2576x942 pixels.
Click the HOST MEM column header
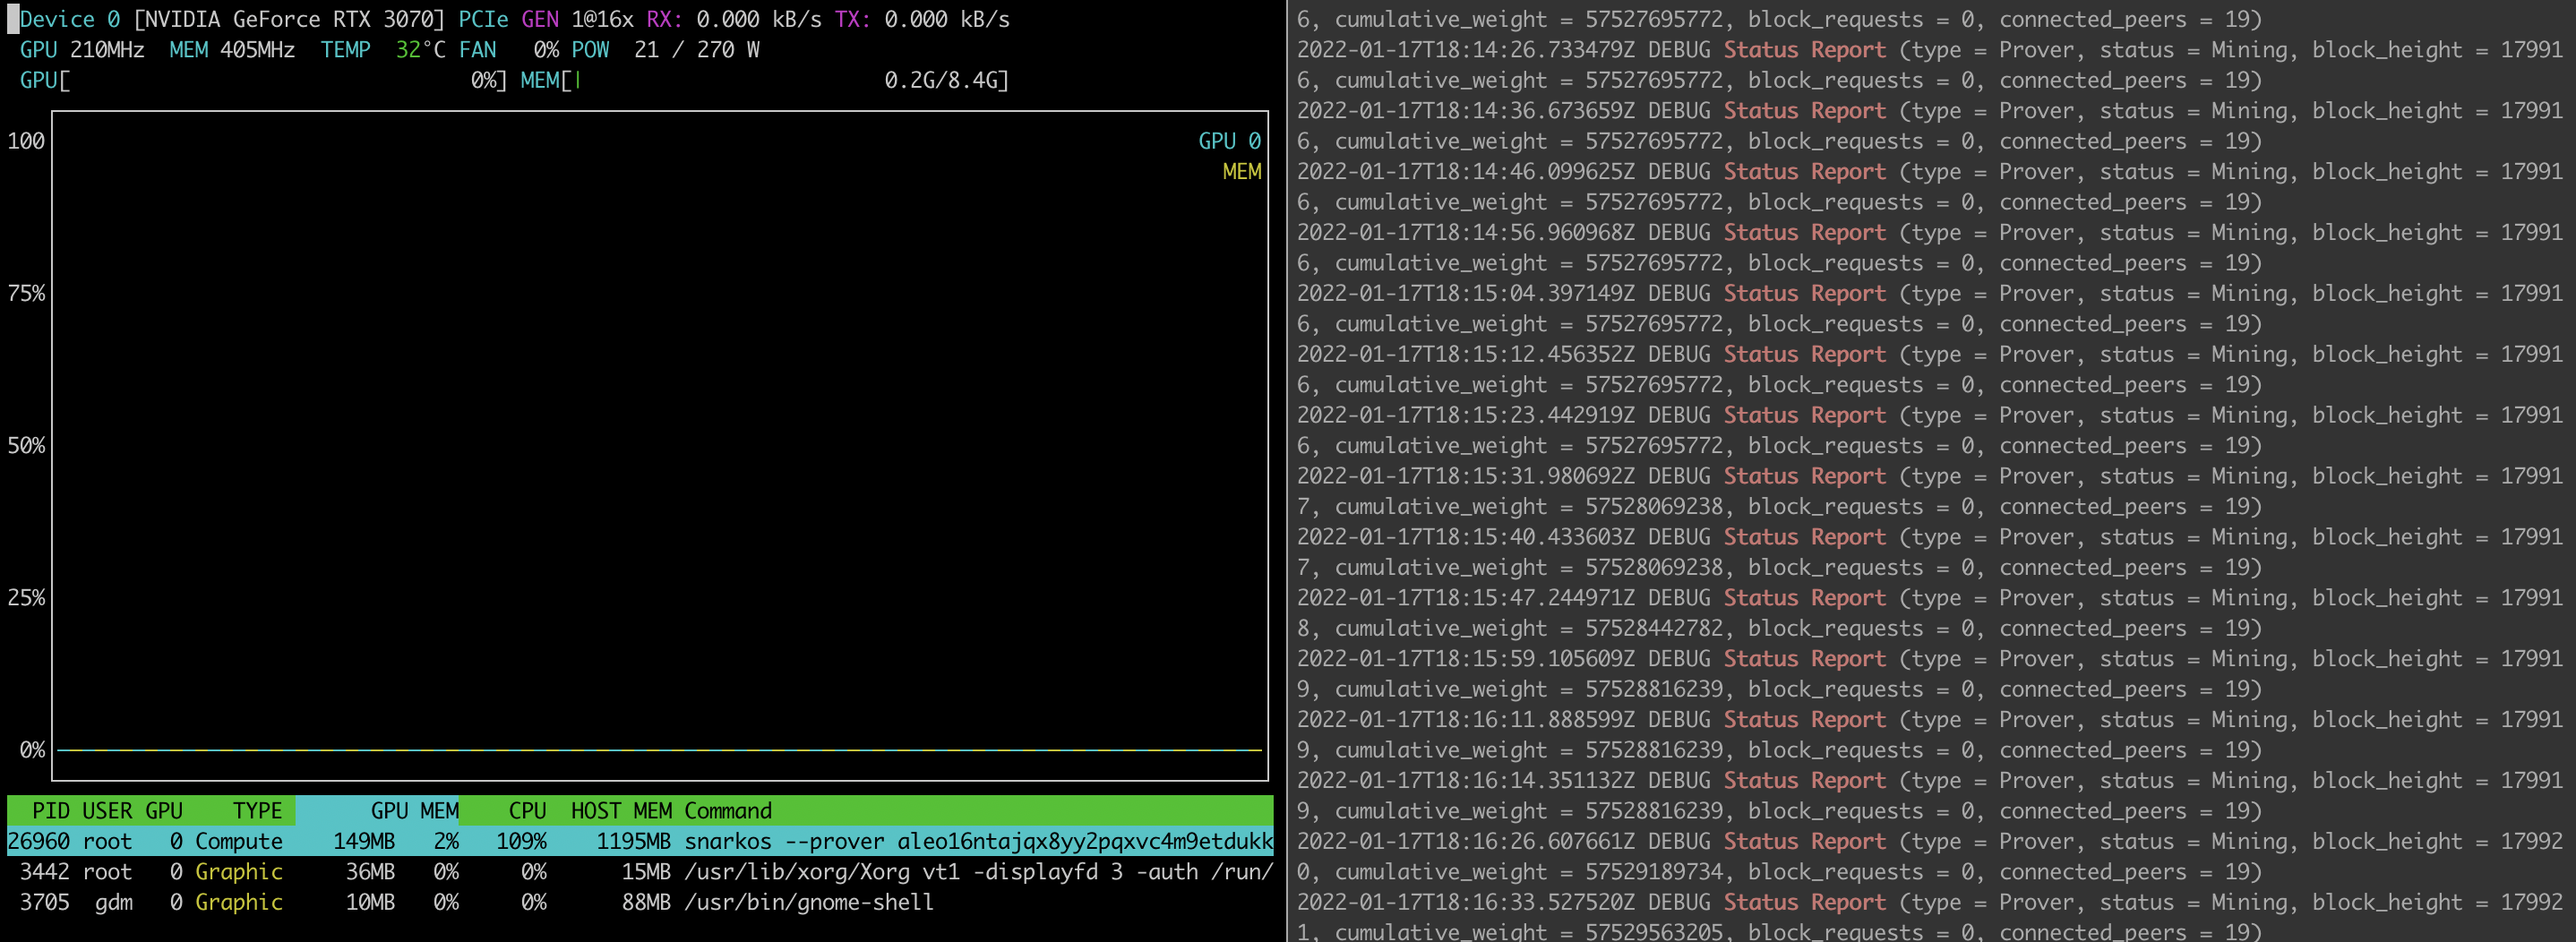(x=621, y=811)
